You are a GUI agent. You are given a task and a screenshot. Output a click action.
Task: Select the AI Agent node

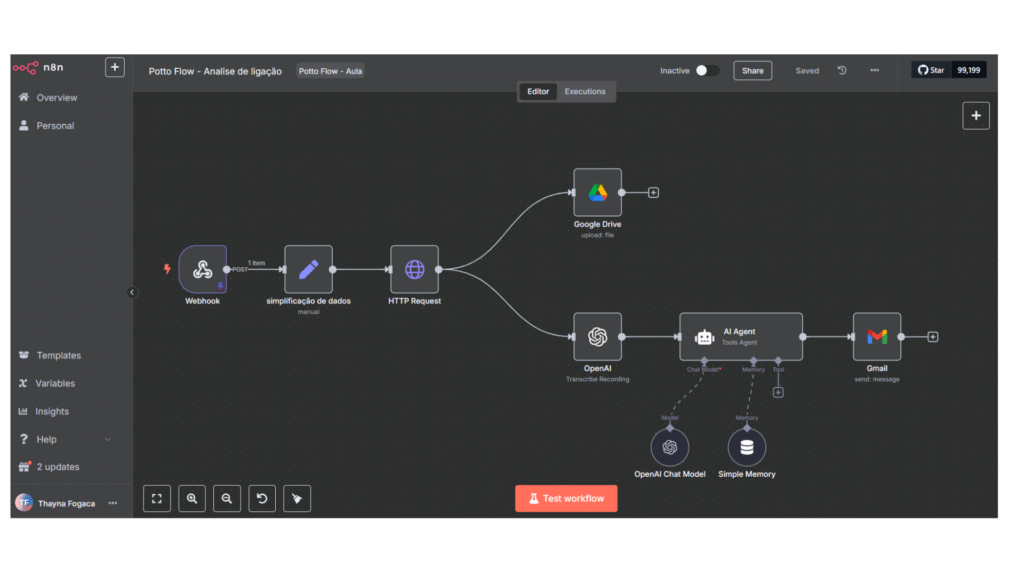741,337
